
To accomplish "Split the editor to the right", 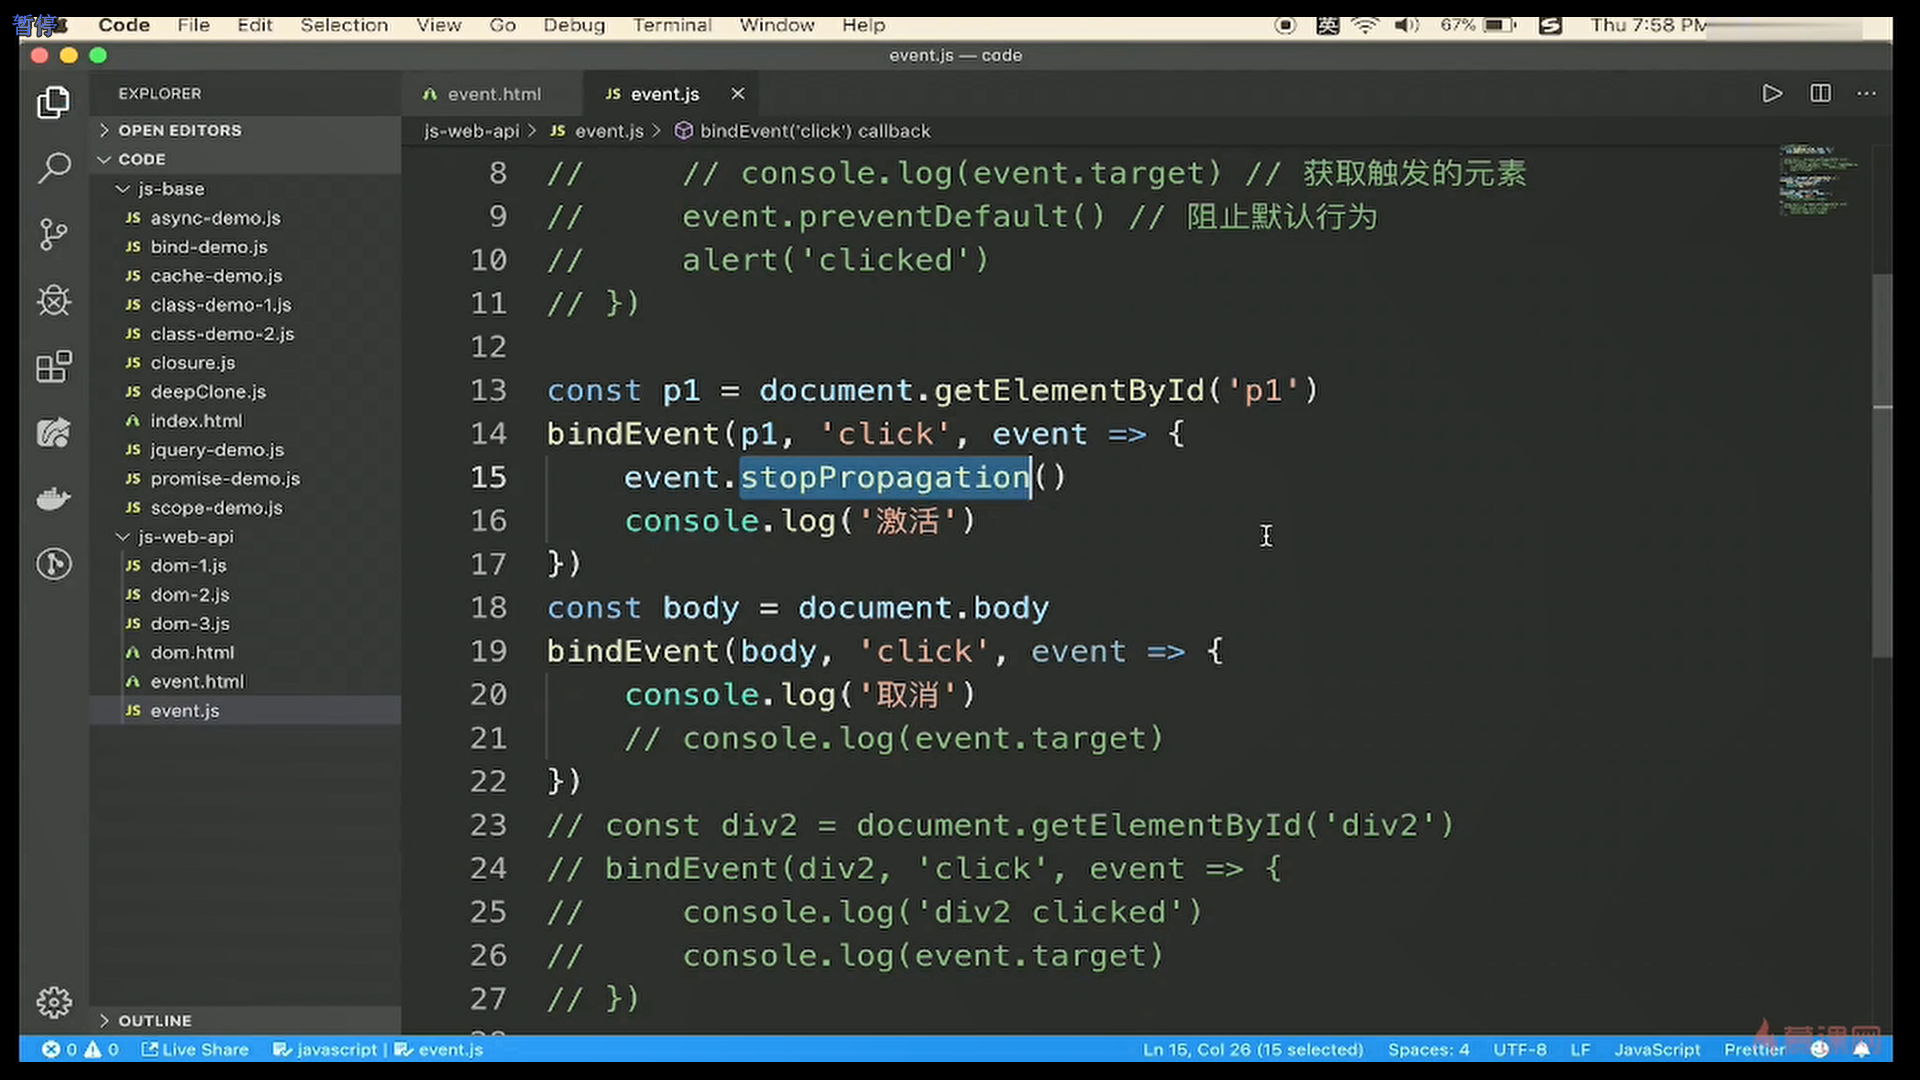I will (1820, 93).
